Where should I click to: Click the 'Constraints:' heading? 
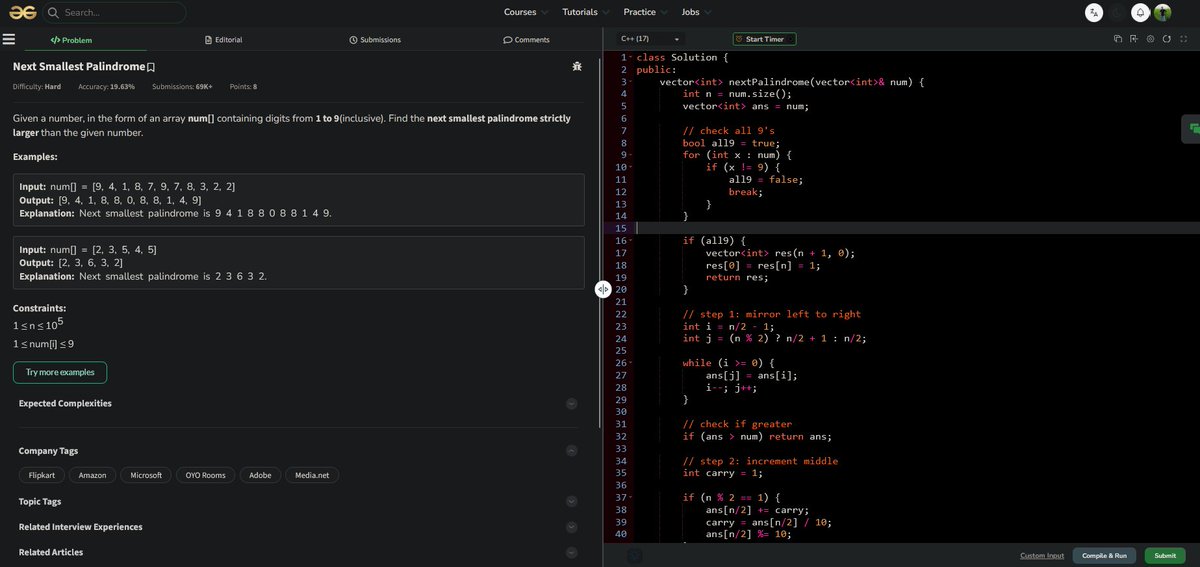tap(40, 308)
